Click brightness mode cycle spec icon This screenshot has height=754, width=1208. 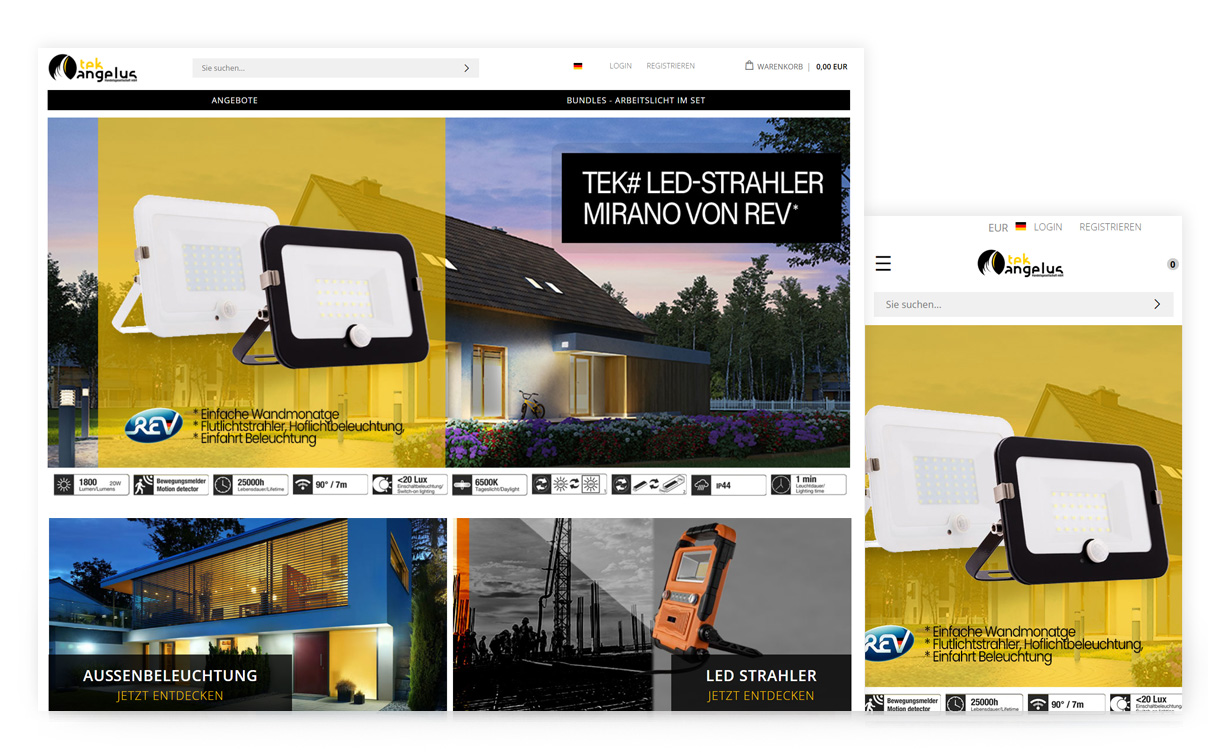[569, 485]
